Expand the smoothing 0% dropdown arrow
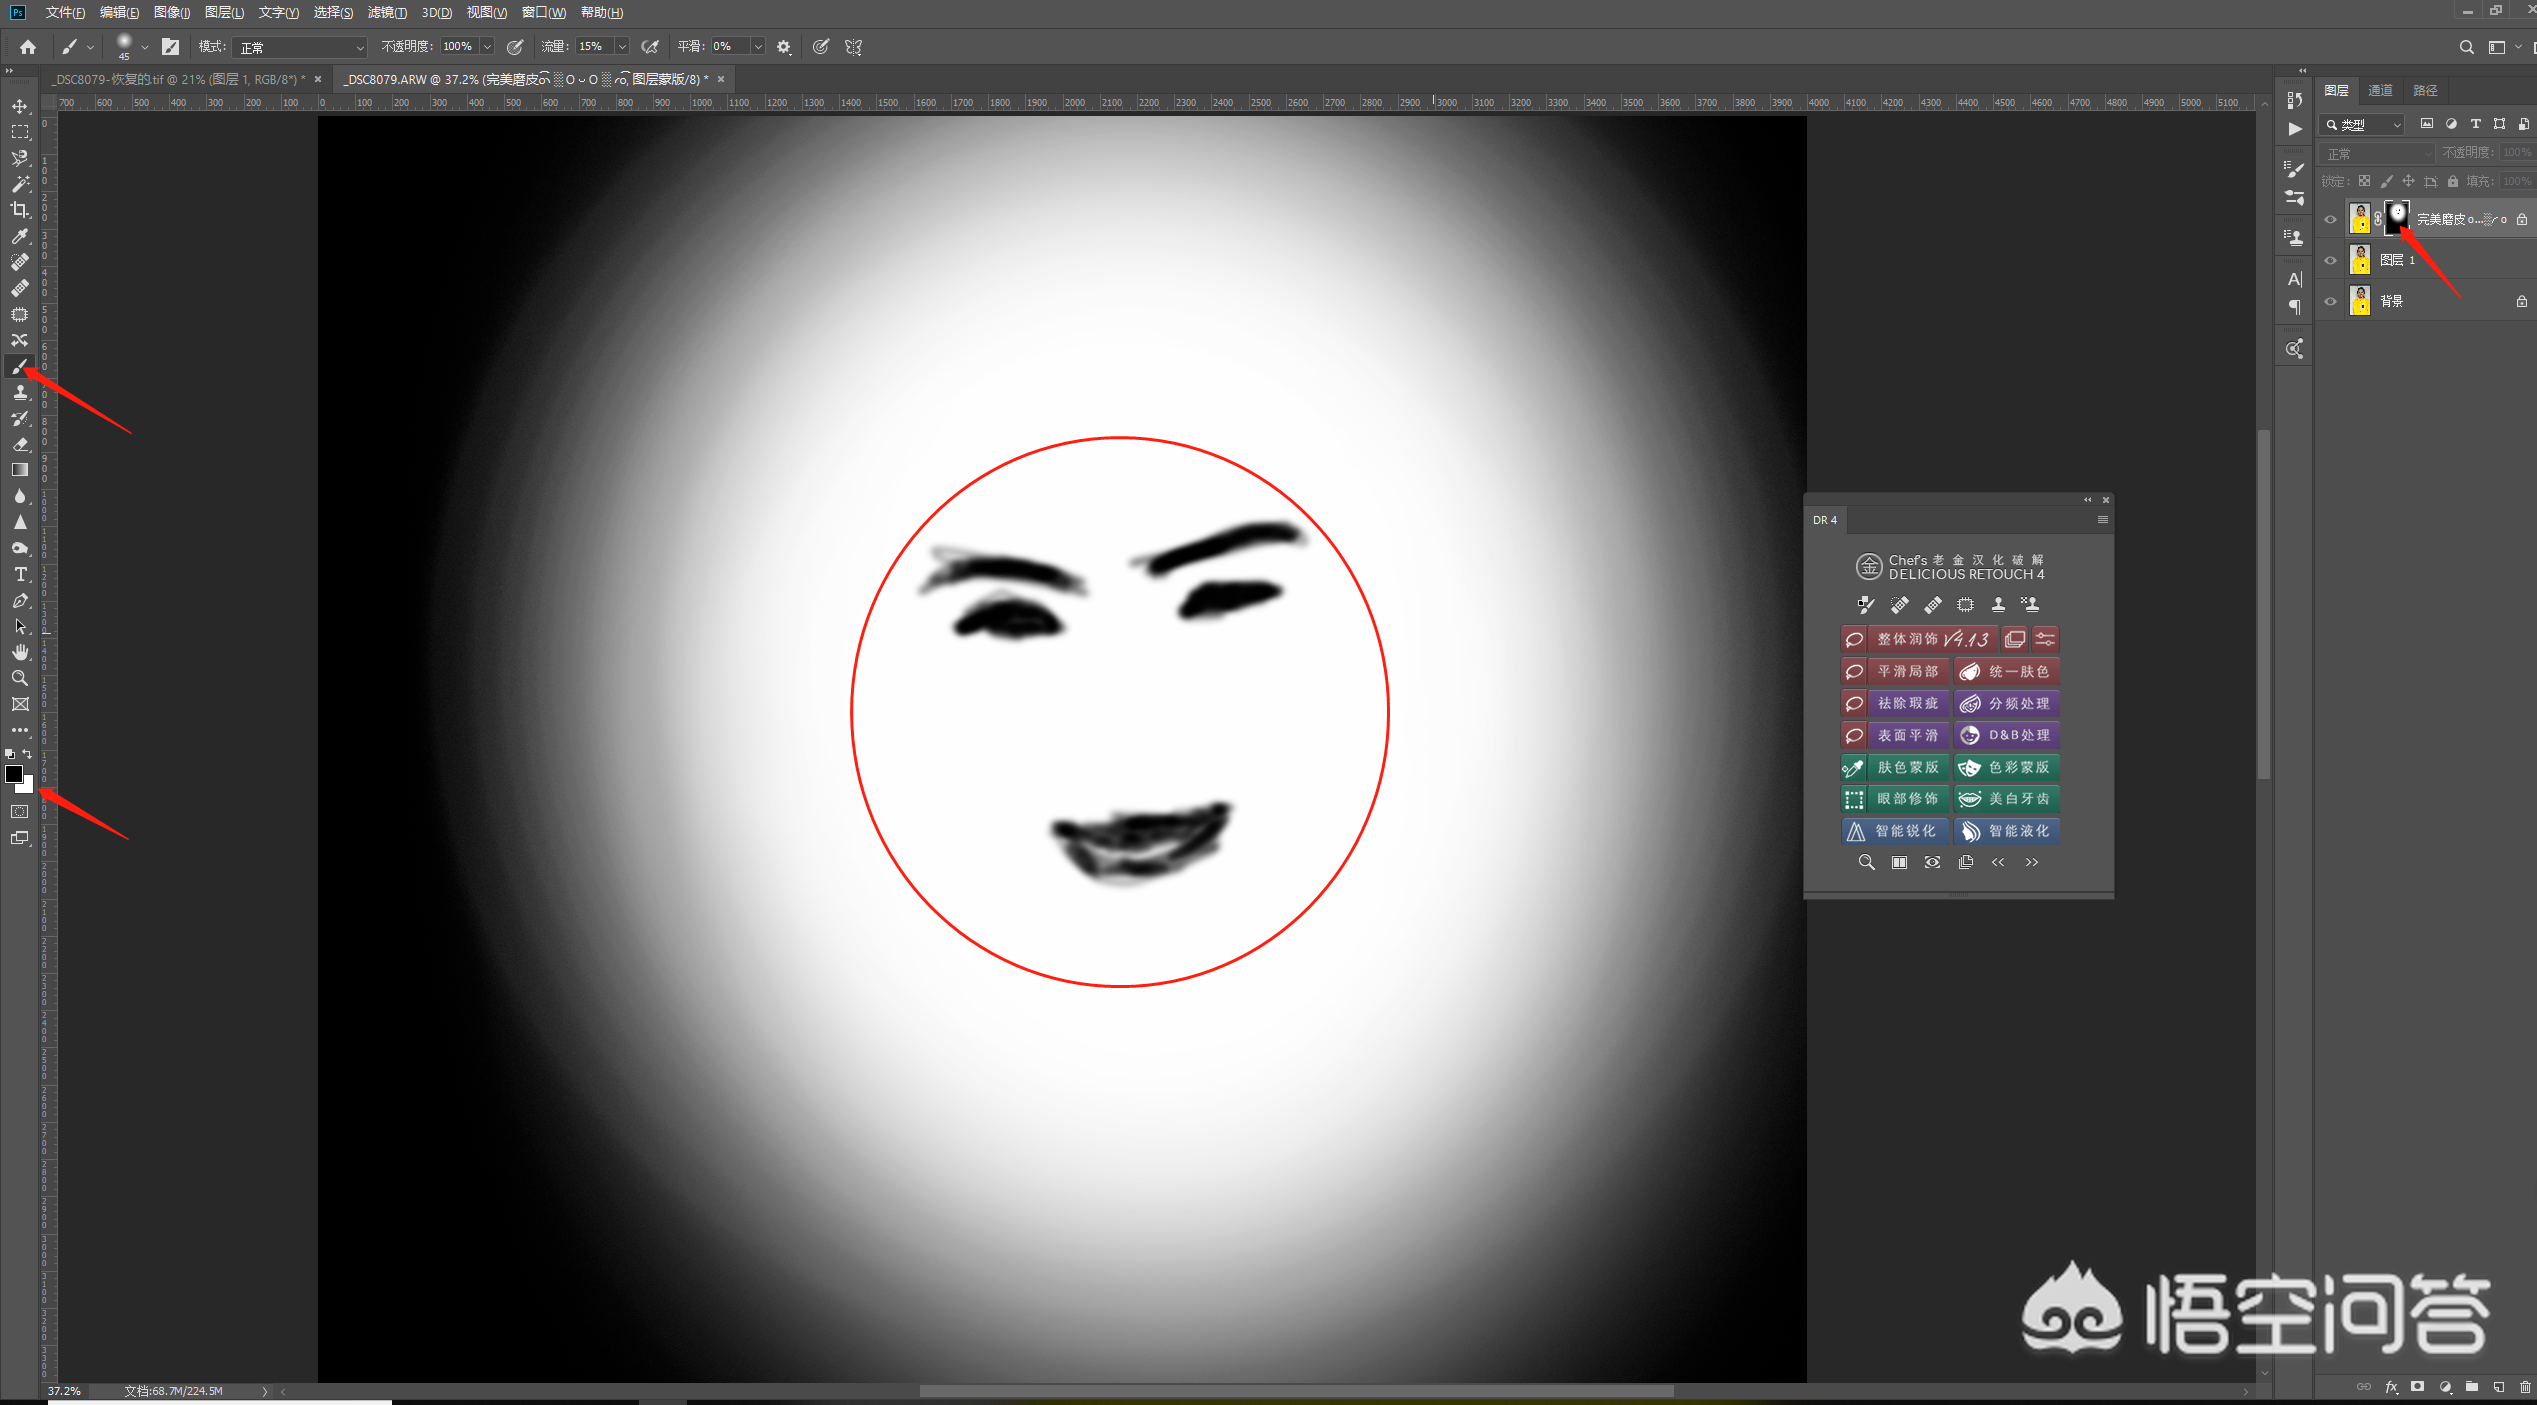 coord(758,47)
